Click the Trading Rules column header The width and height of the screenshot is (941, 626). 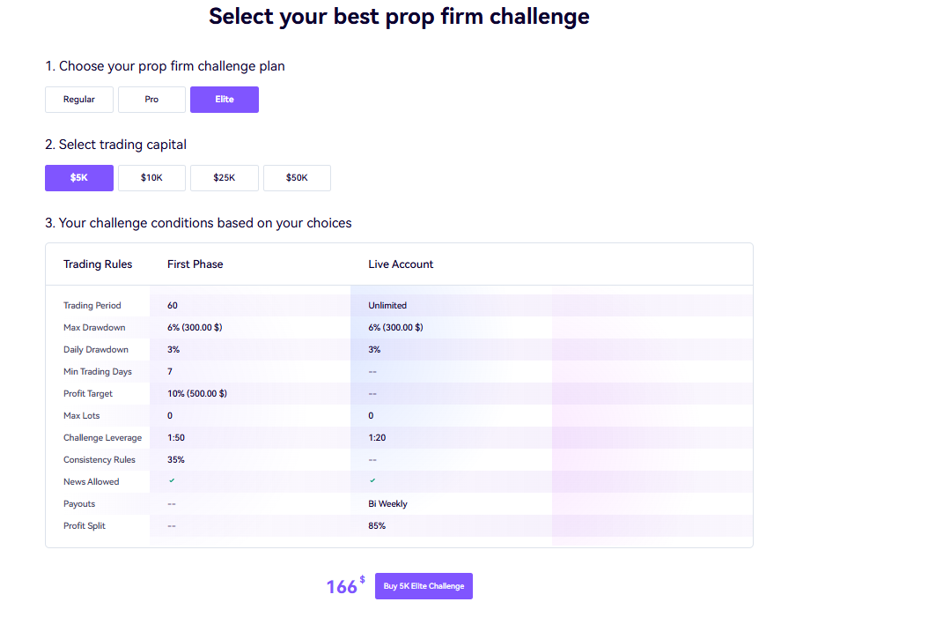click(98, 264)
